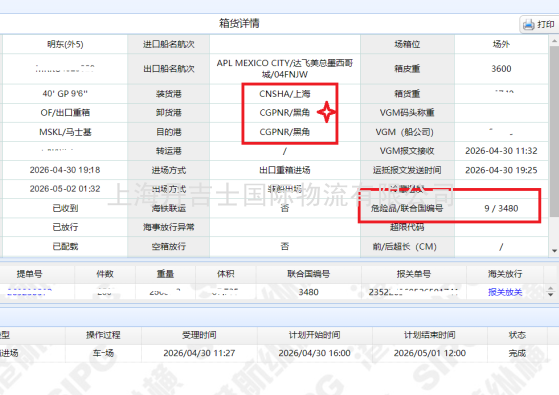559x395 pixels.
Task: Click the 2026/05/01 12:00 planned end cell
Action: (430, 353)
